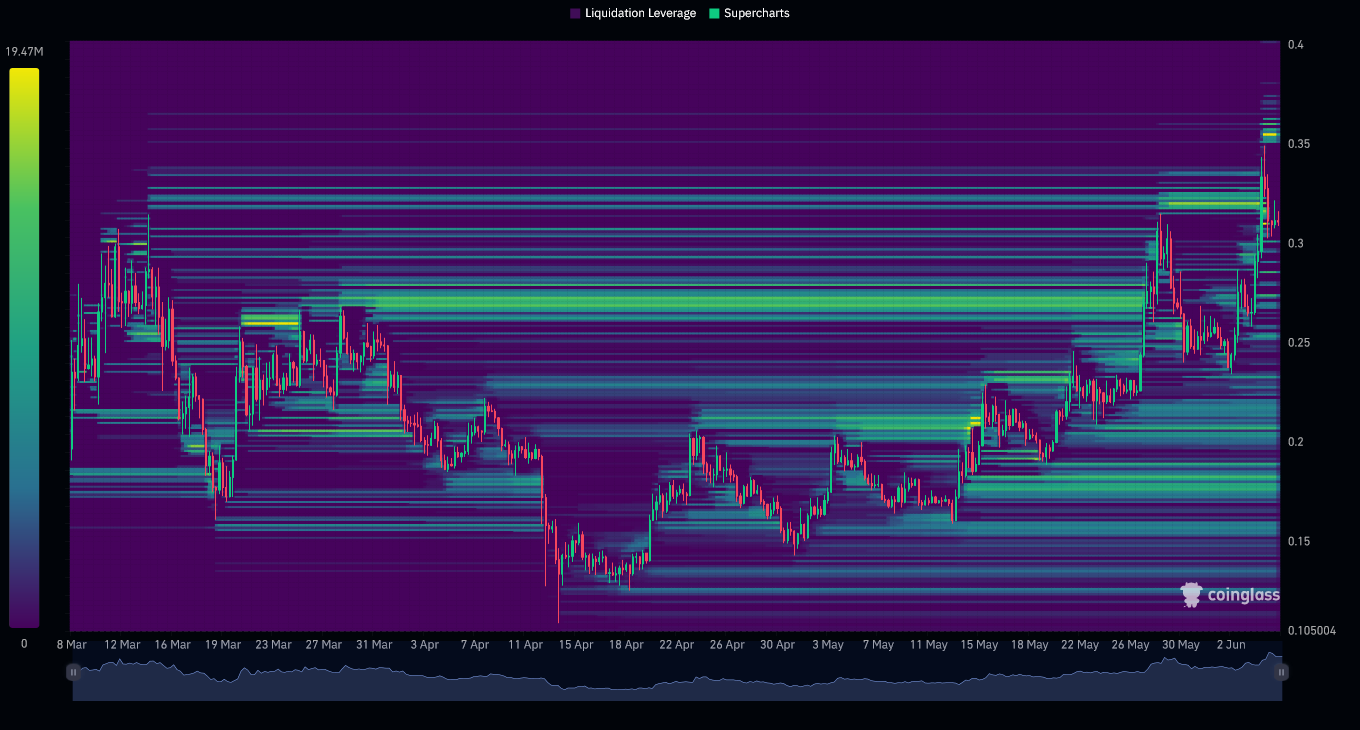
Task: Click the 11 May date label
Action: coord(929,645)
